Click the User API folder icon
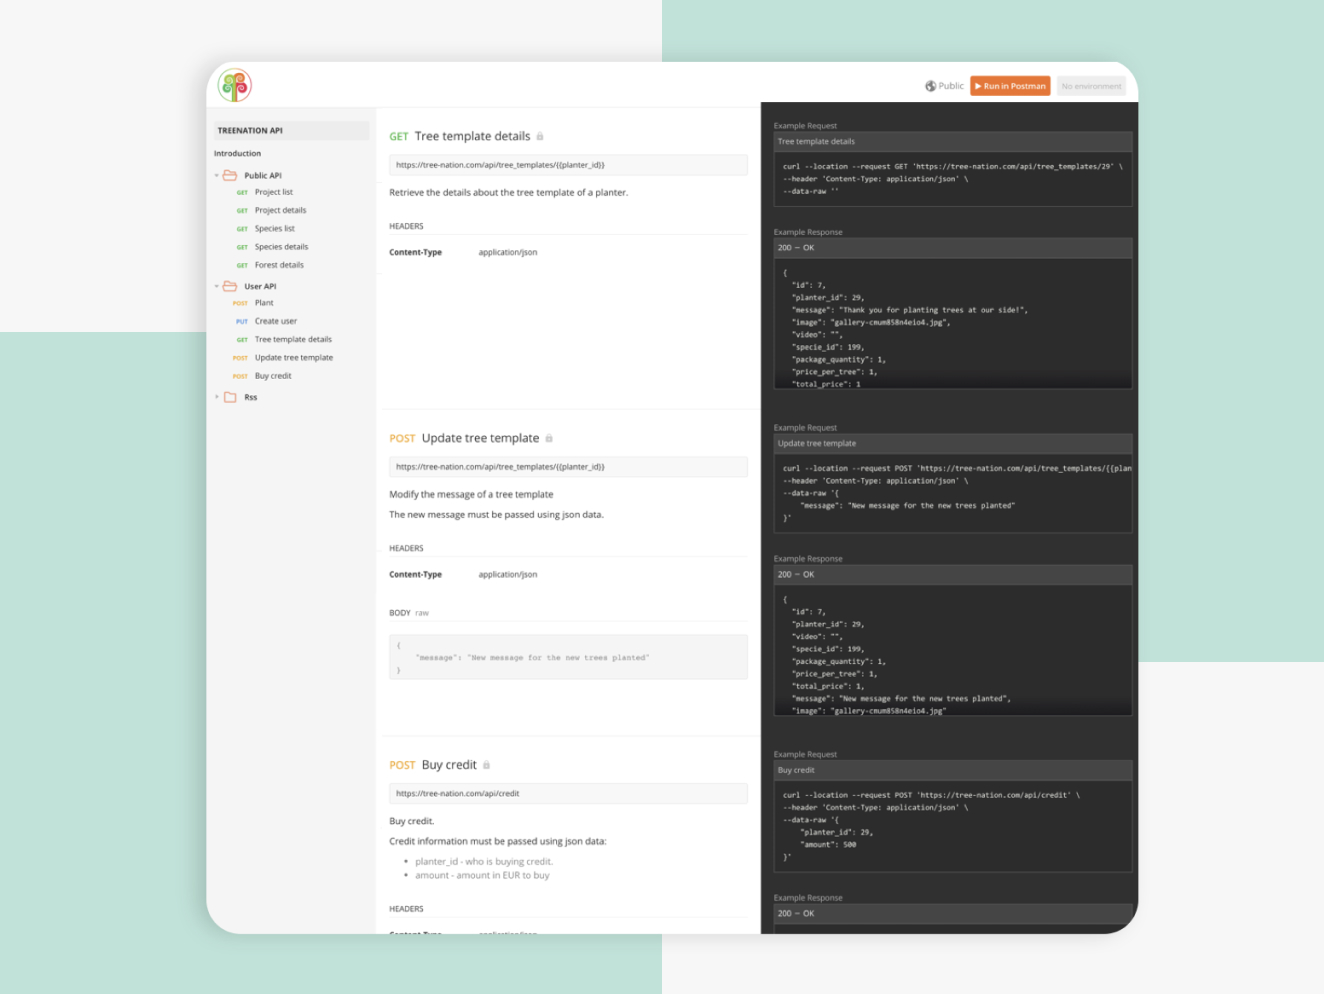 click(x=230, y=286)
